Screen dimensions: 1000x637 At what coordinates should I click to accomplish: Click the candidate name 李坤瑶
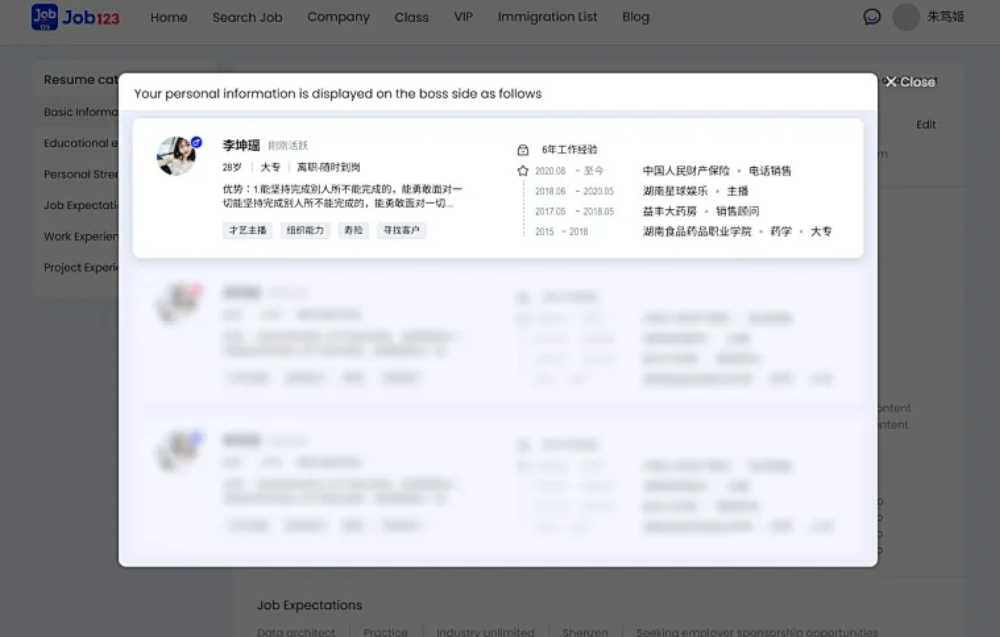[241, 146]
